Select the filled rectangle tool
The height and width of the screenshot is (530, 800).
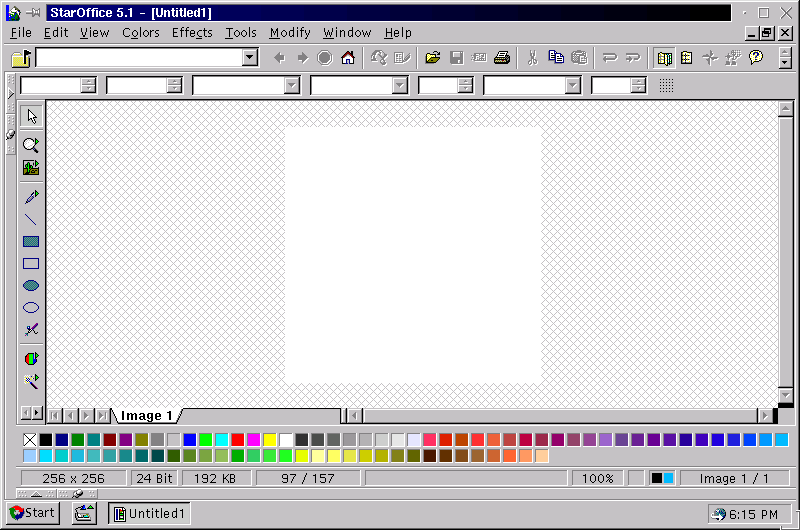[31, 242]
